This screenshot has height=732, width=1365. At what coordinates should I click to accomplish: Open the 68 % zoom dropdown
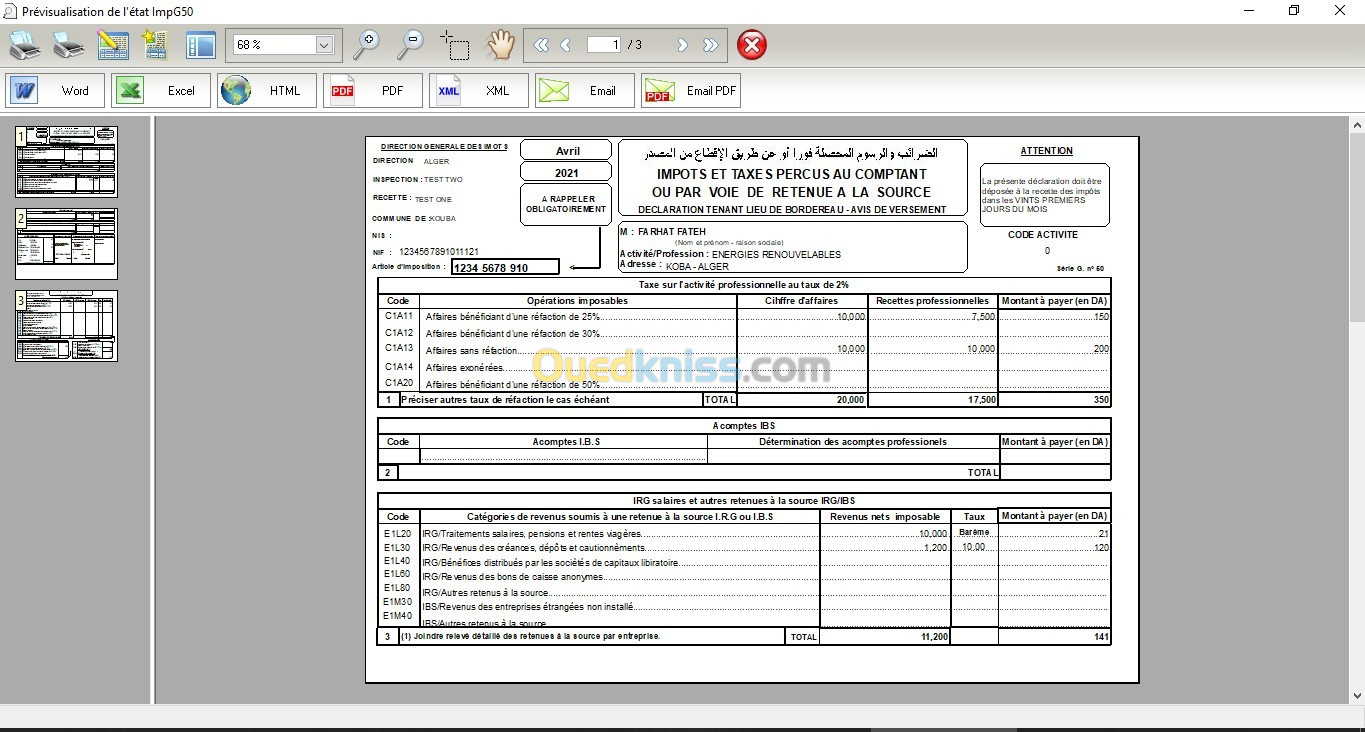[x=324, y=45]
